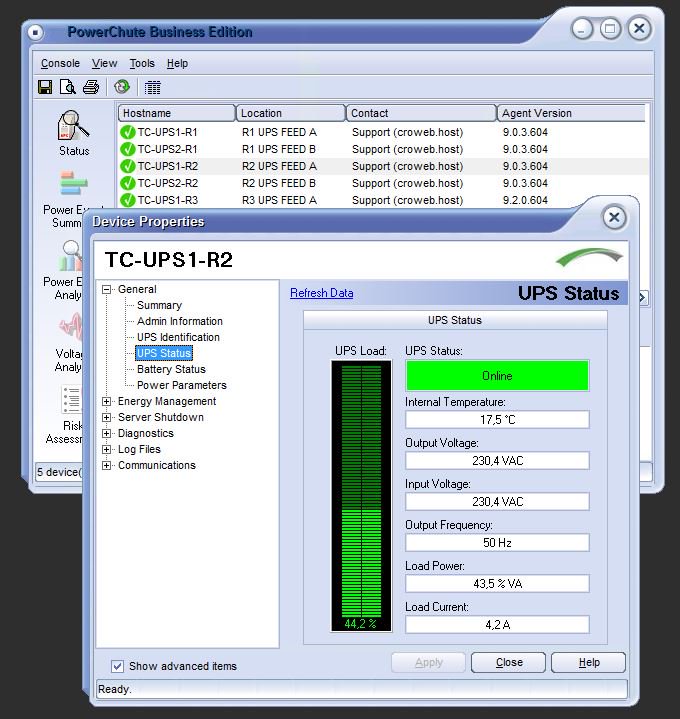Click the Help button in dialog
This screenshot has height=719, width=680.
point(588,663)
